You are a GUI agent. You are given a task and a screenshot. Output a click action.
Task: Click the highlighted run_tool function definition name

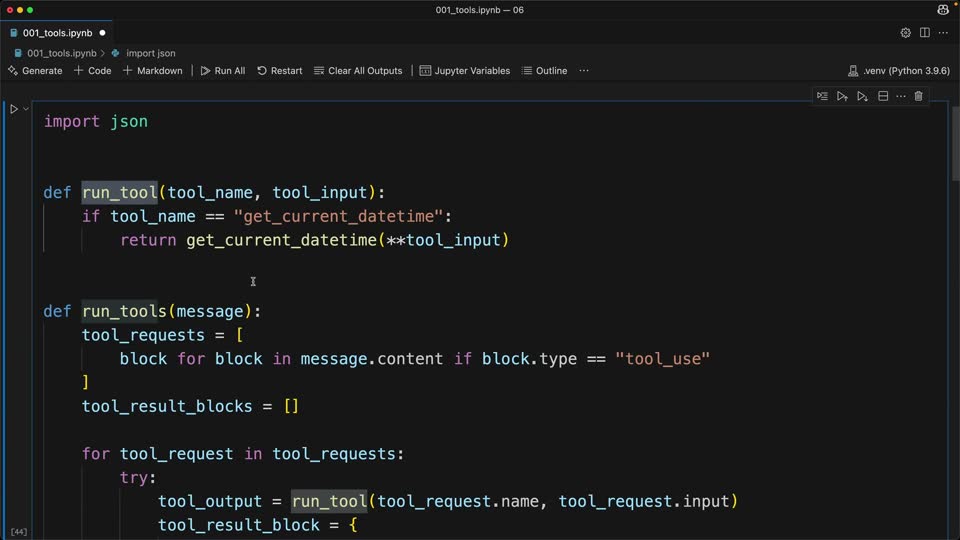(119, 193)
